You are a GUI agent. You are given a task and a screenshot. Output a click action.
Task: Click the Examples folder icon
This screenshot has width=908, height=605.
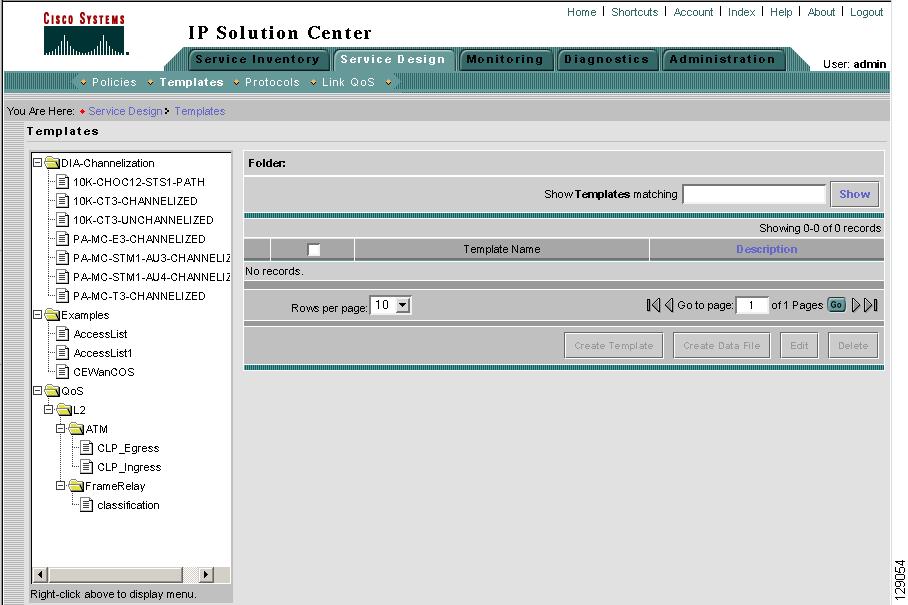coord(53,315)
